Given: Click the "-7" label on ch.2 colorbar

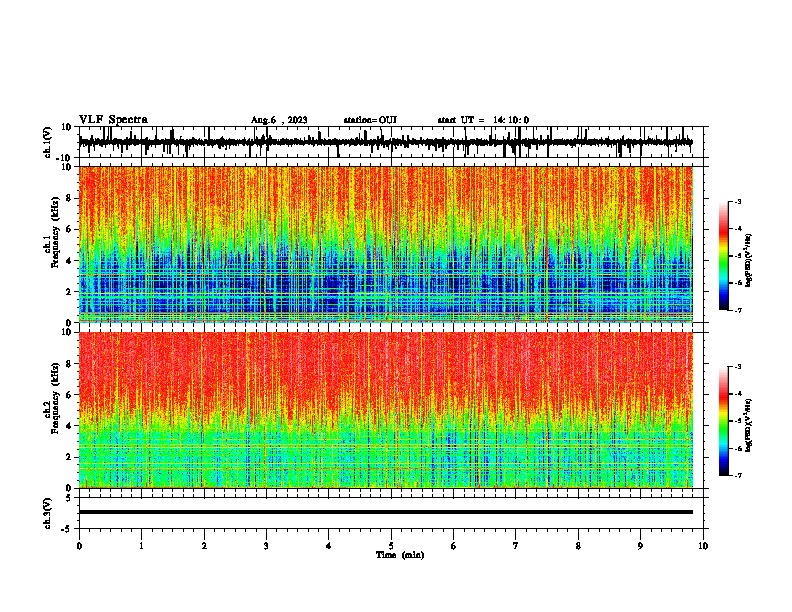Looking at the screenshot, I should 737,475.
